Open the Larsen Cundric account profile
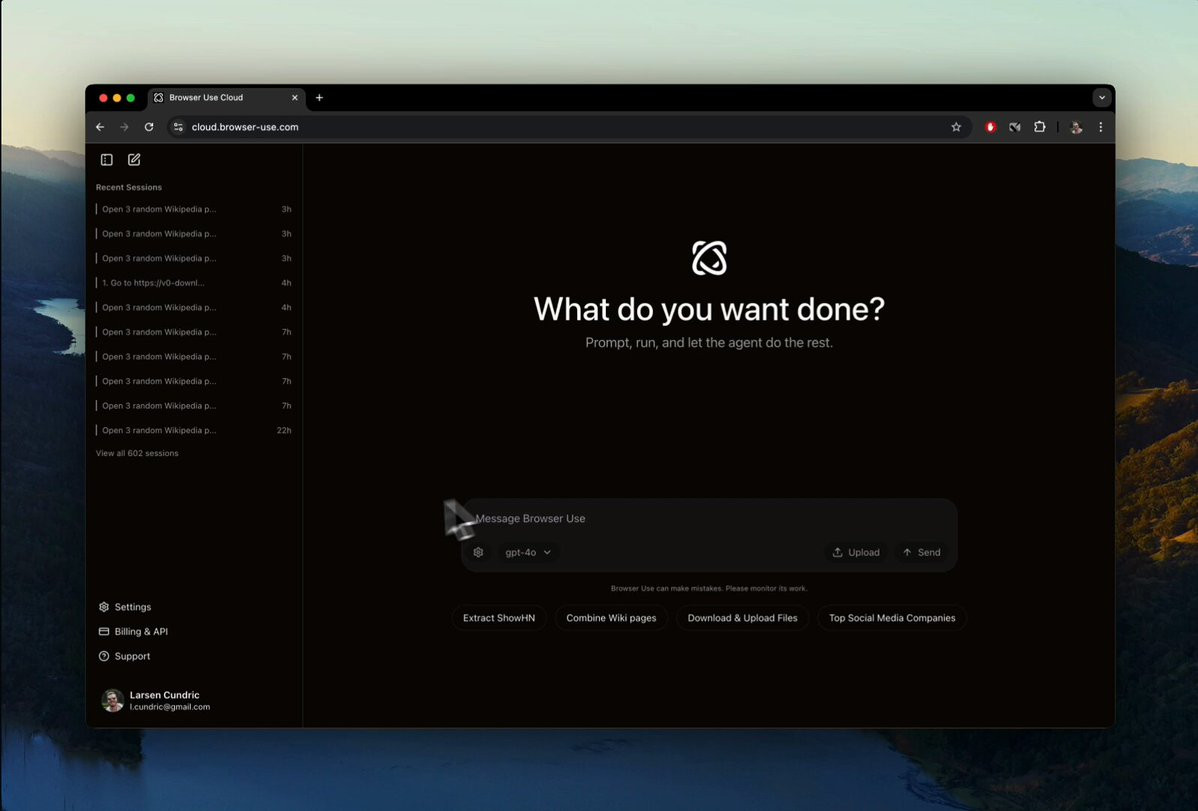This screenshot has height=811, width=1198. [x=156, y=700]
